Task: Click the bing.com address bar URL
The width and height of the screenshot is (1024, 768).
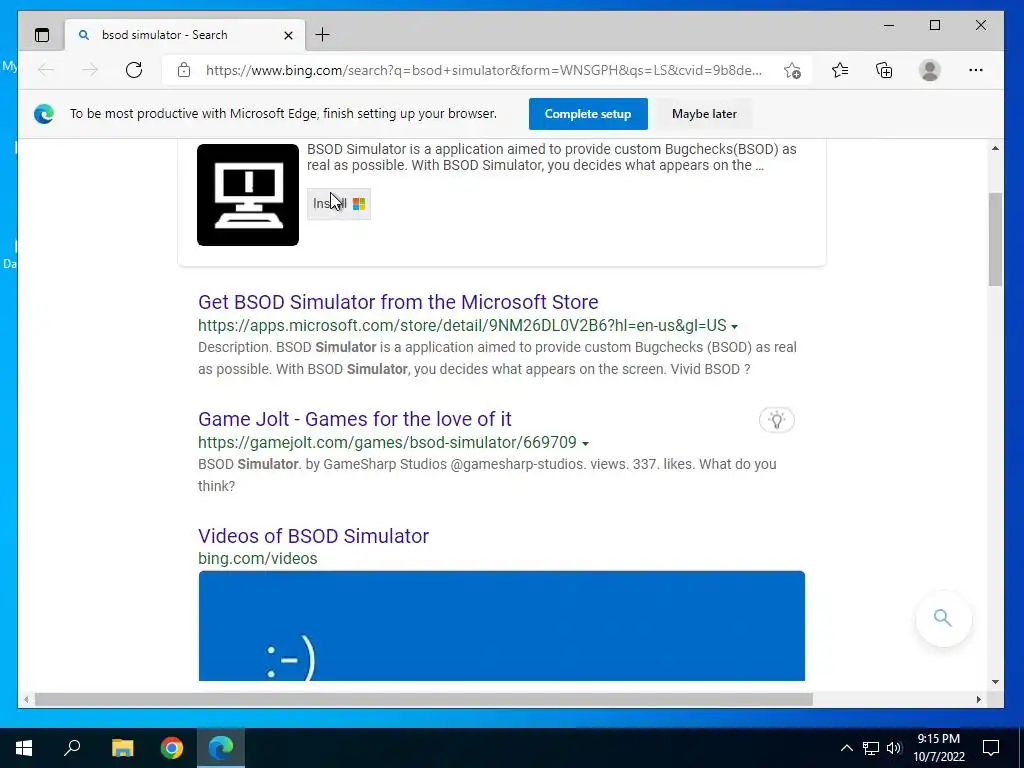Action: (484, 70)
